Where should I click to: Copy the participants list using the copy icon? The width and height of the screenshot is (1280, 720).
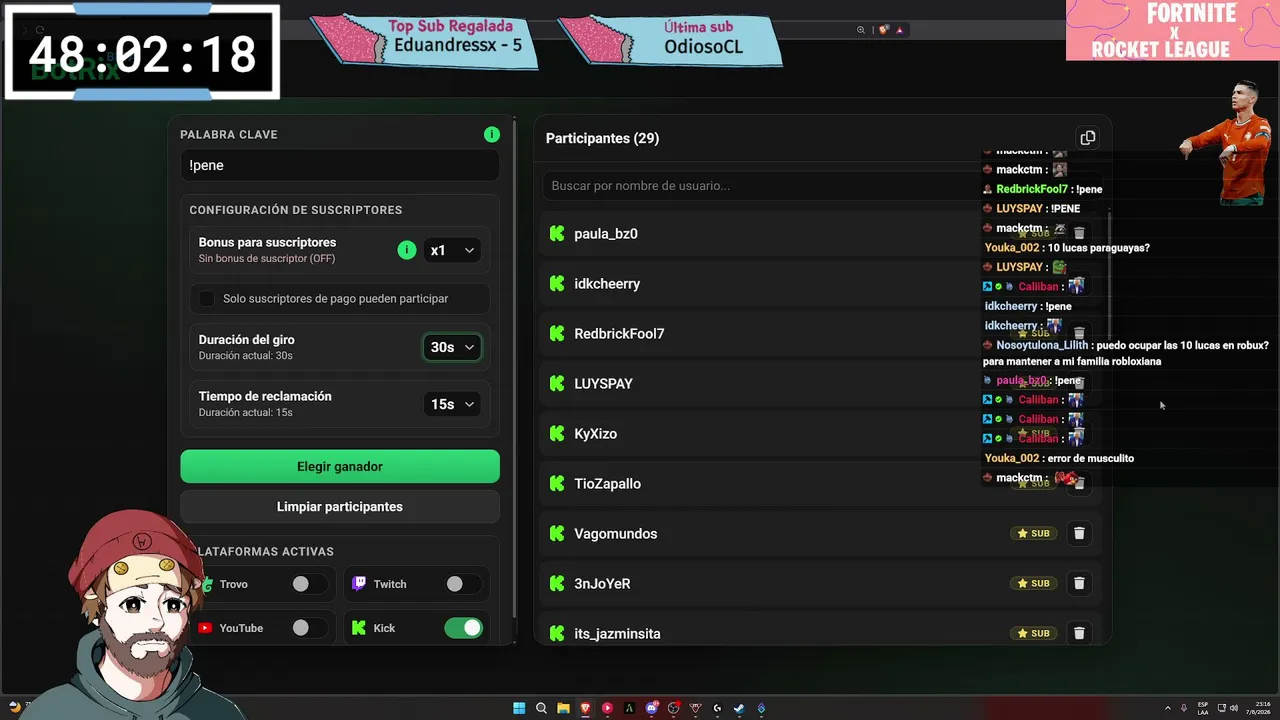coord(1087,138)
